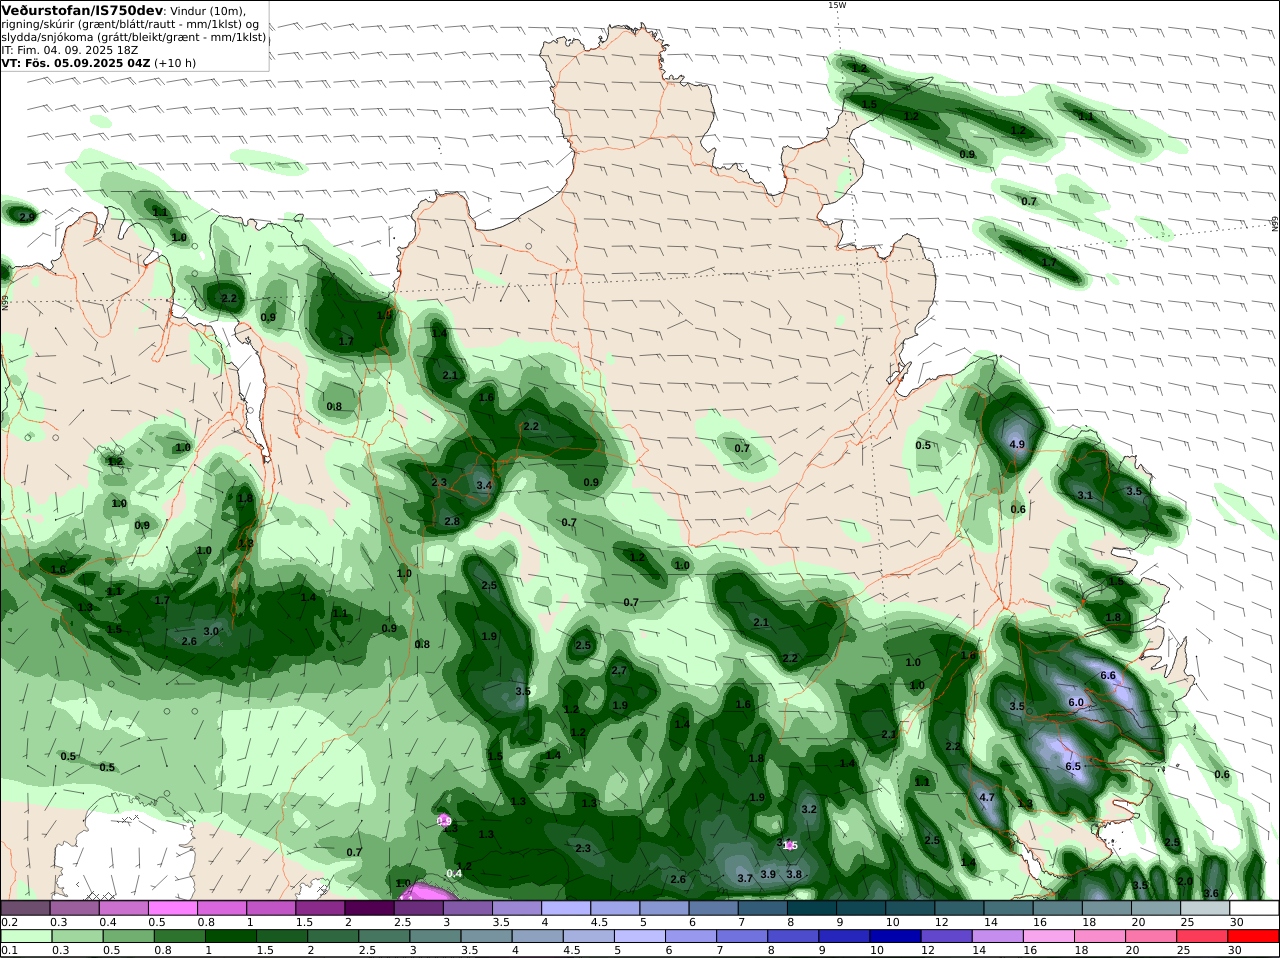1280x958 pixels.
Task: Select the 6.0 value on the map
Action: 1076,703
